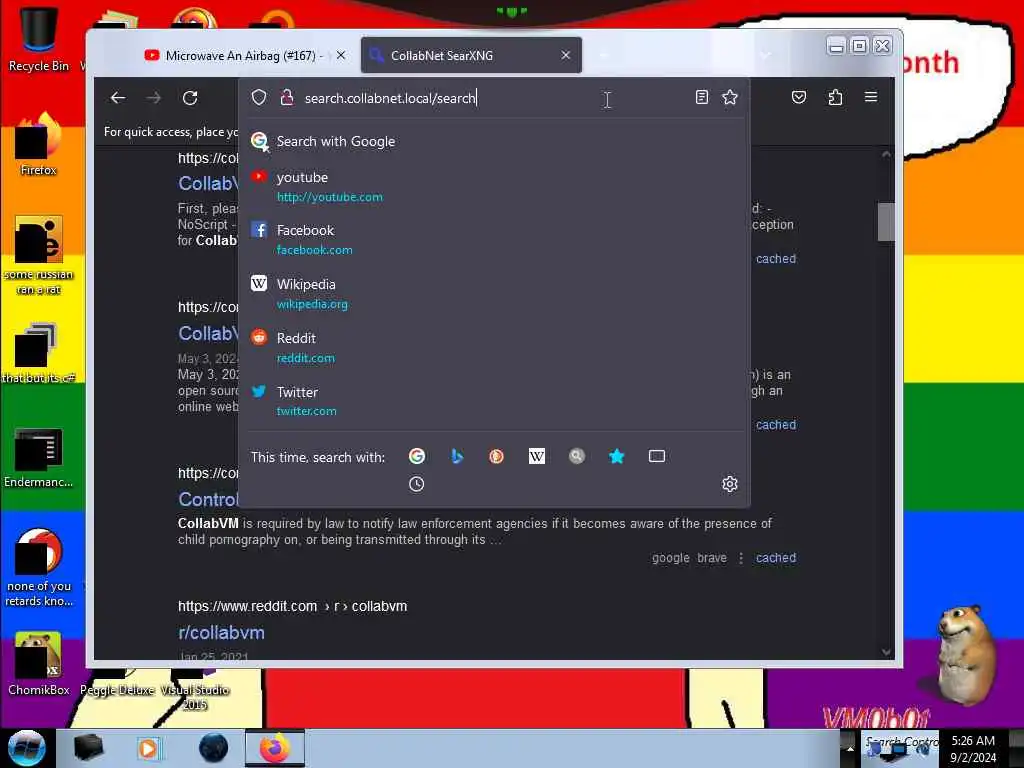This screenshot has width=1024, height=768.
Task: Select Peggle Deluxe desktop icon
Action: click(x=117, y=683)
